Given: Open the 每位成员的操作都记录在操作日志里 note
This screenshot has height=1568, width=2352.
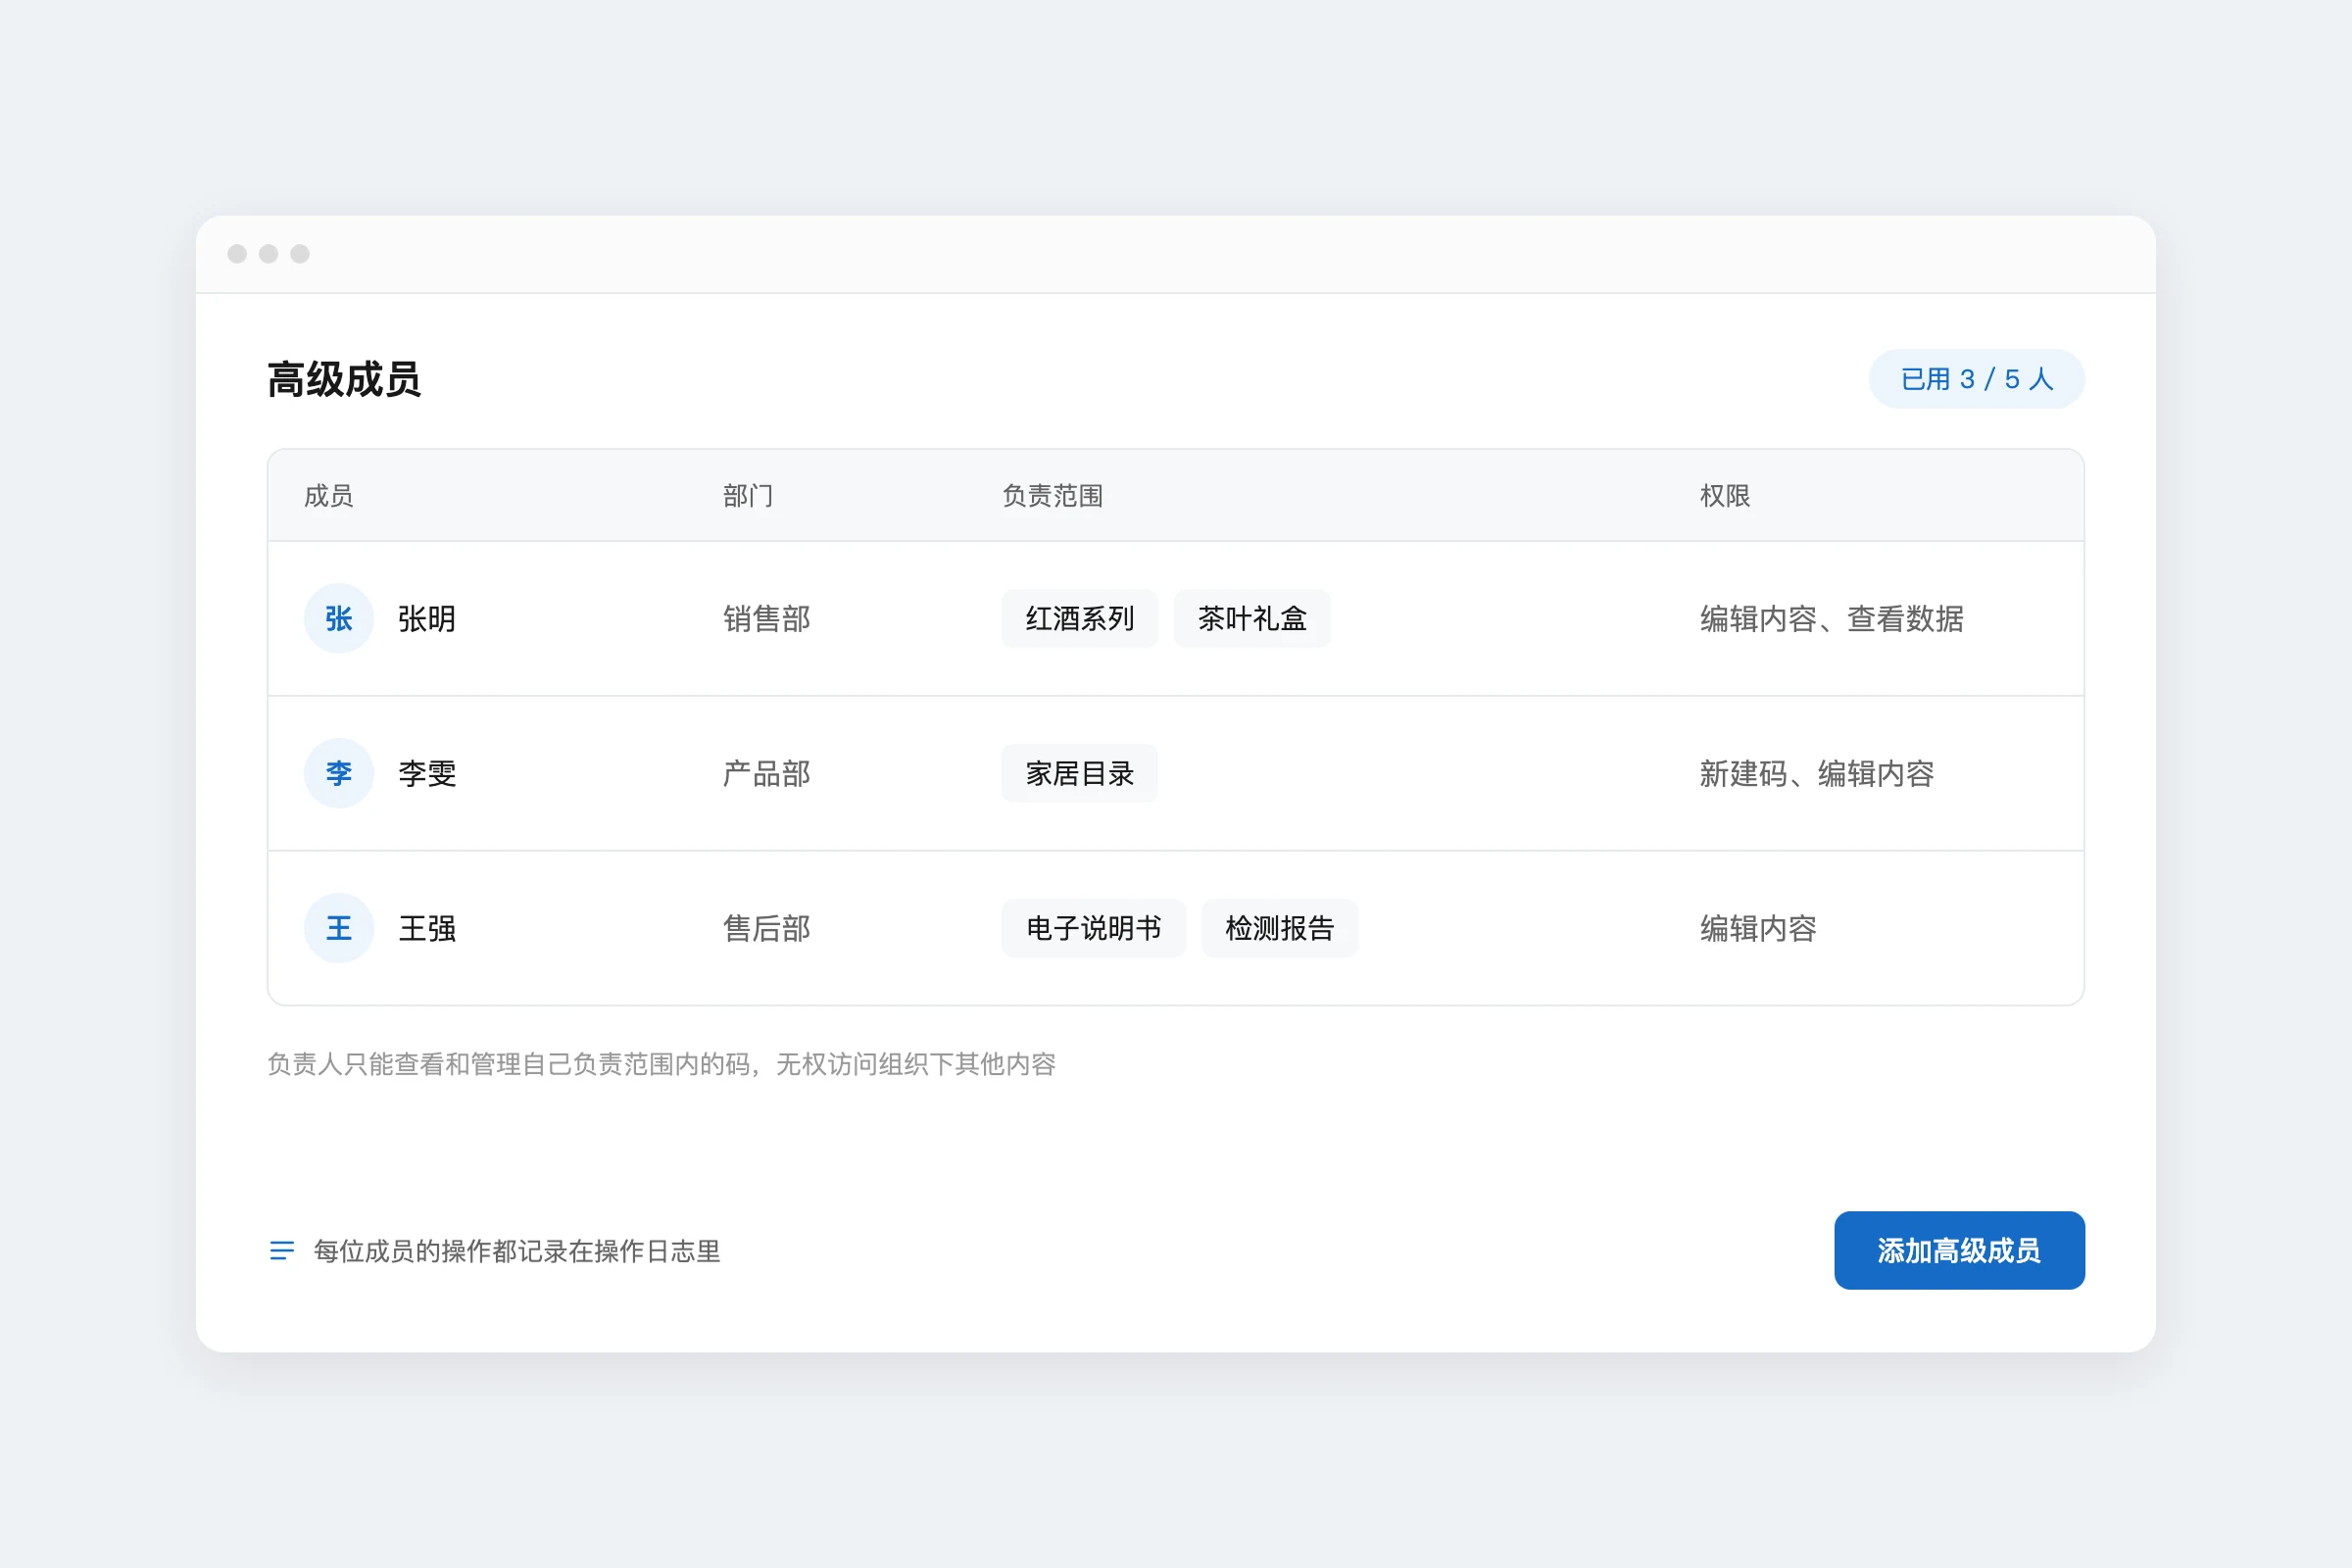Looking at the screenshot, I should (x=517, y=1251).
